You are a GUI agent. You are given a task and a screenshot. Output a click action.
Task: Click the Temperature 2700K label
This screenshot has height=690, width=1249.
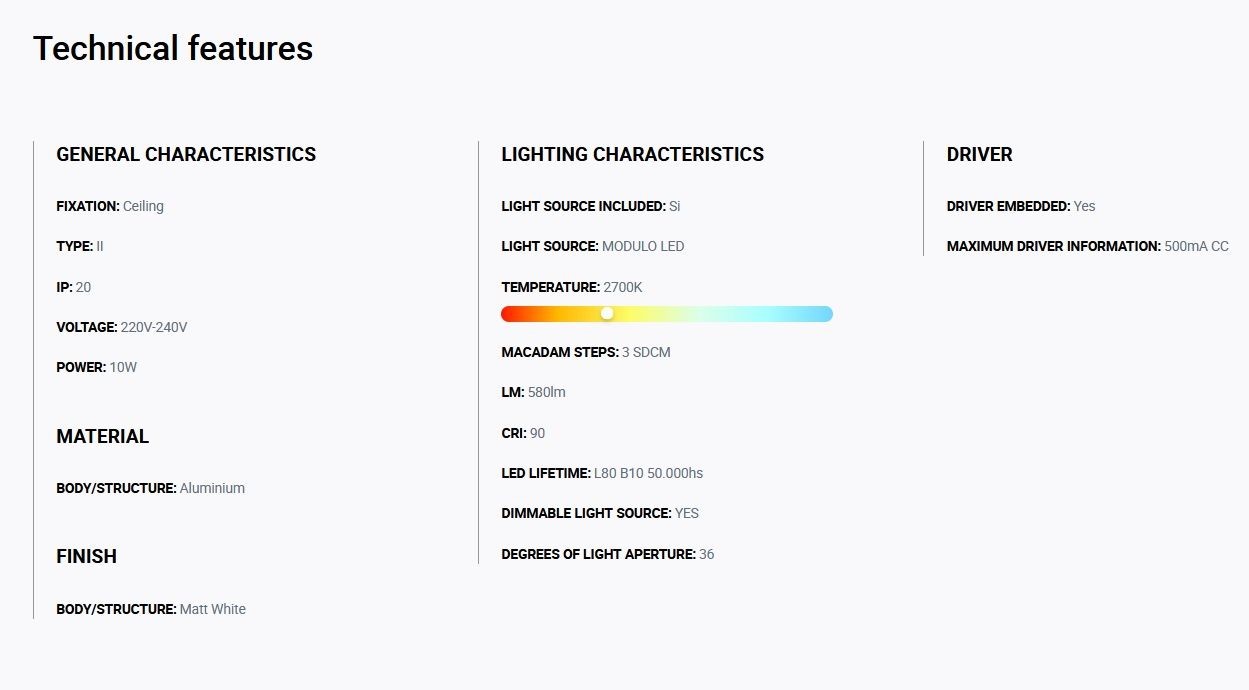click(x=572, y=287)
